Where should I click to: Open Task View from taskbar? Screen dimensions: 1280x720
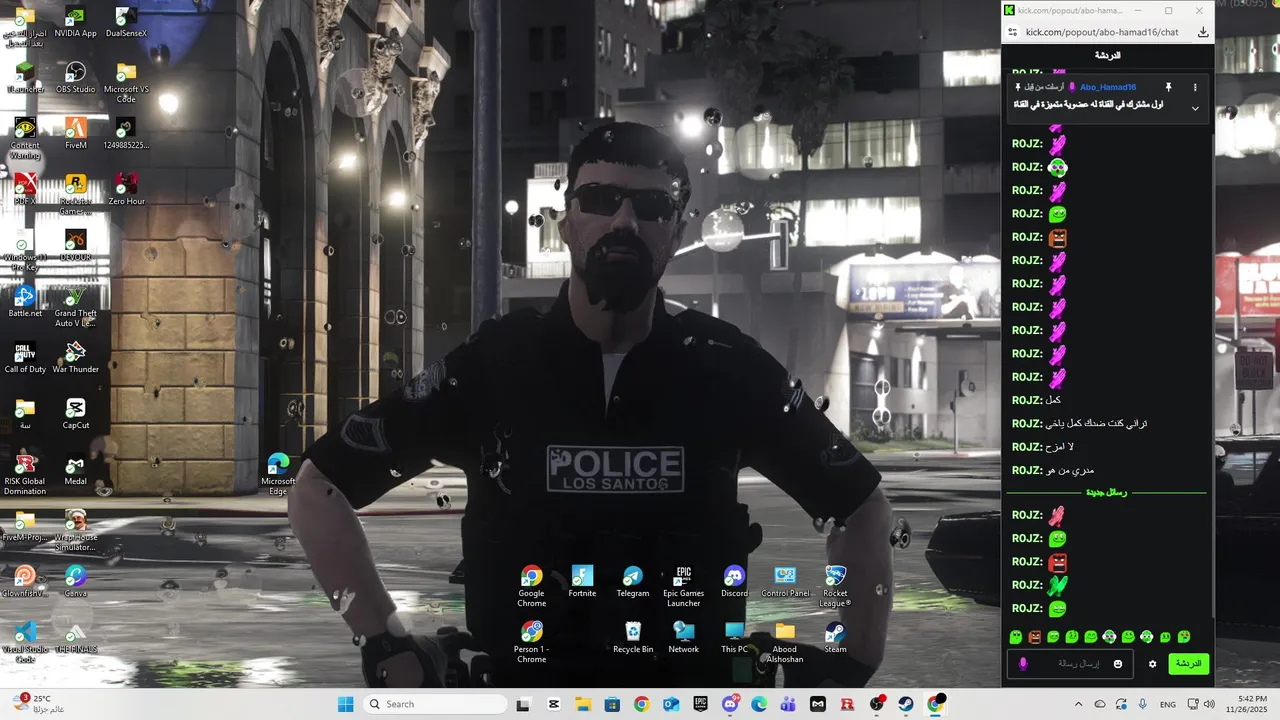(x=523, y=704)
